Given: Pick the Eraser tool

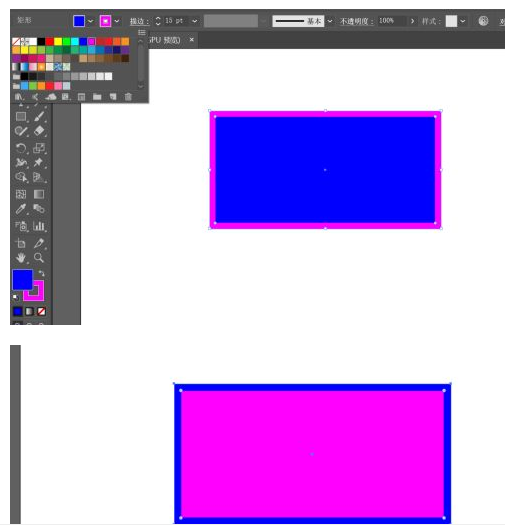Looking at the screenshot, I should pos(39,131).
